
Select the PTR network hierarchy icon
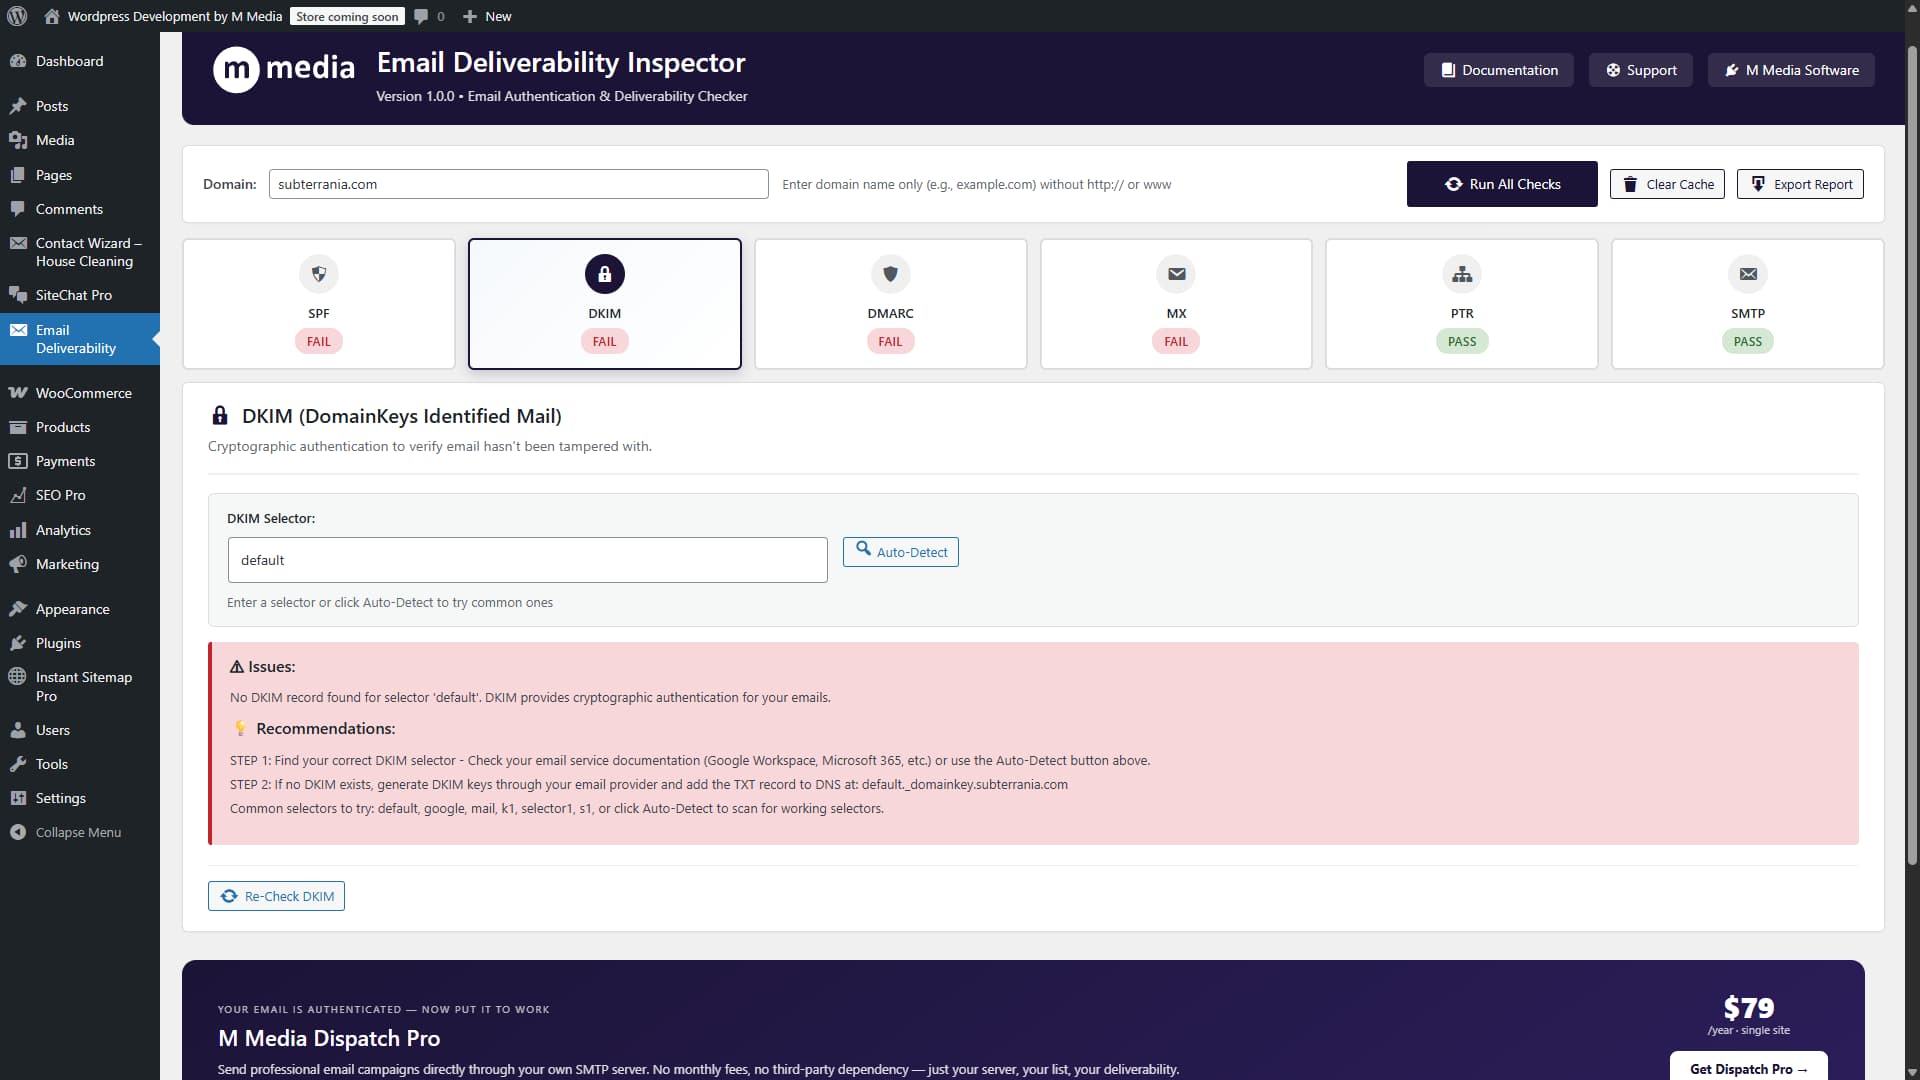coord(1462,274)
